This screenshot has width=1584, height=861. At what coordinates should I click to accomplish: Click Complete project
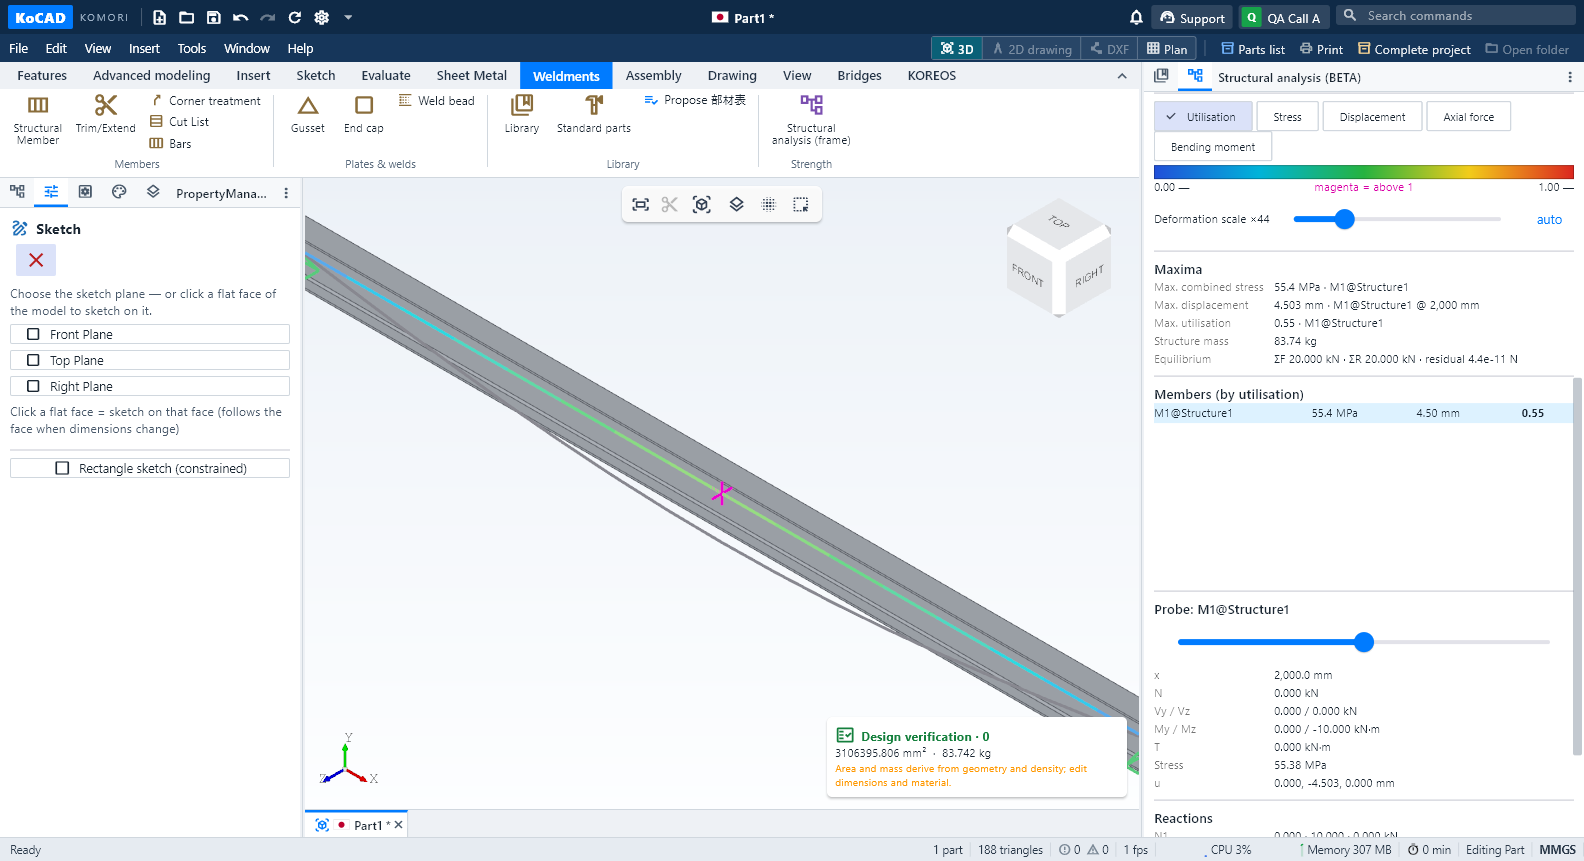(1414, 49)
